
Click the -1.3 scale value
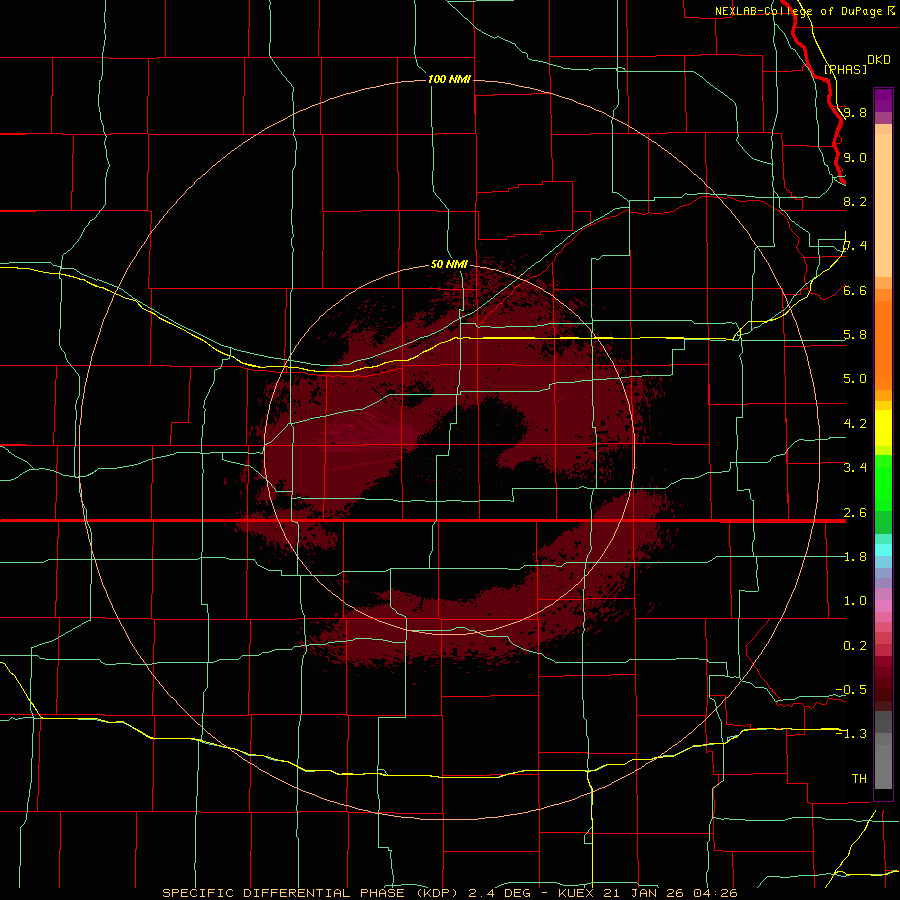coord(851,734)
